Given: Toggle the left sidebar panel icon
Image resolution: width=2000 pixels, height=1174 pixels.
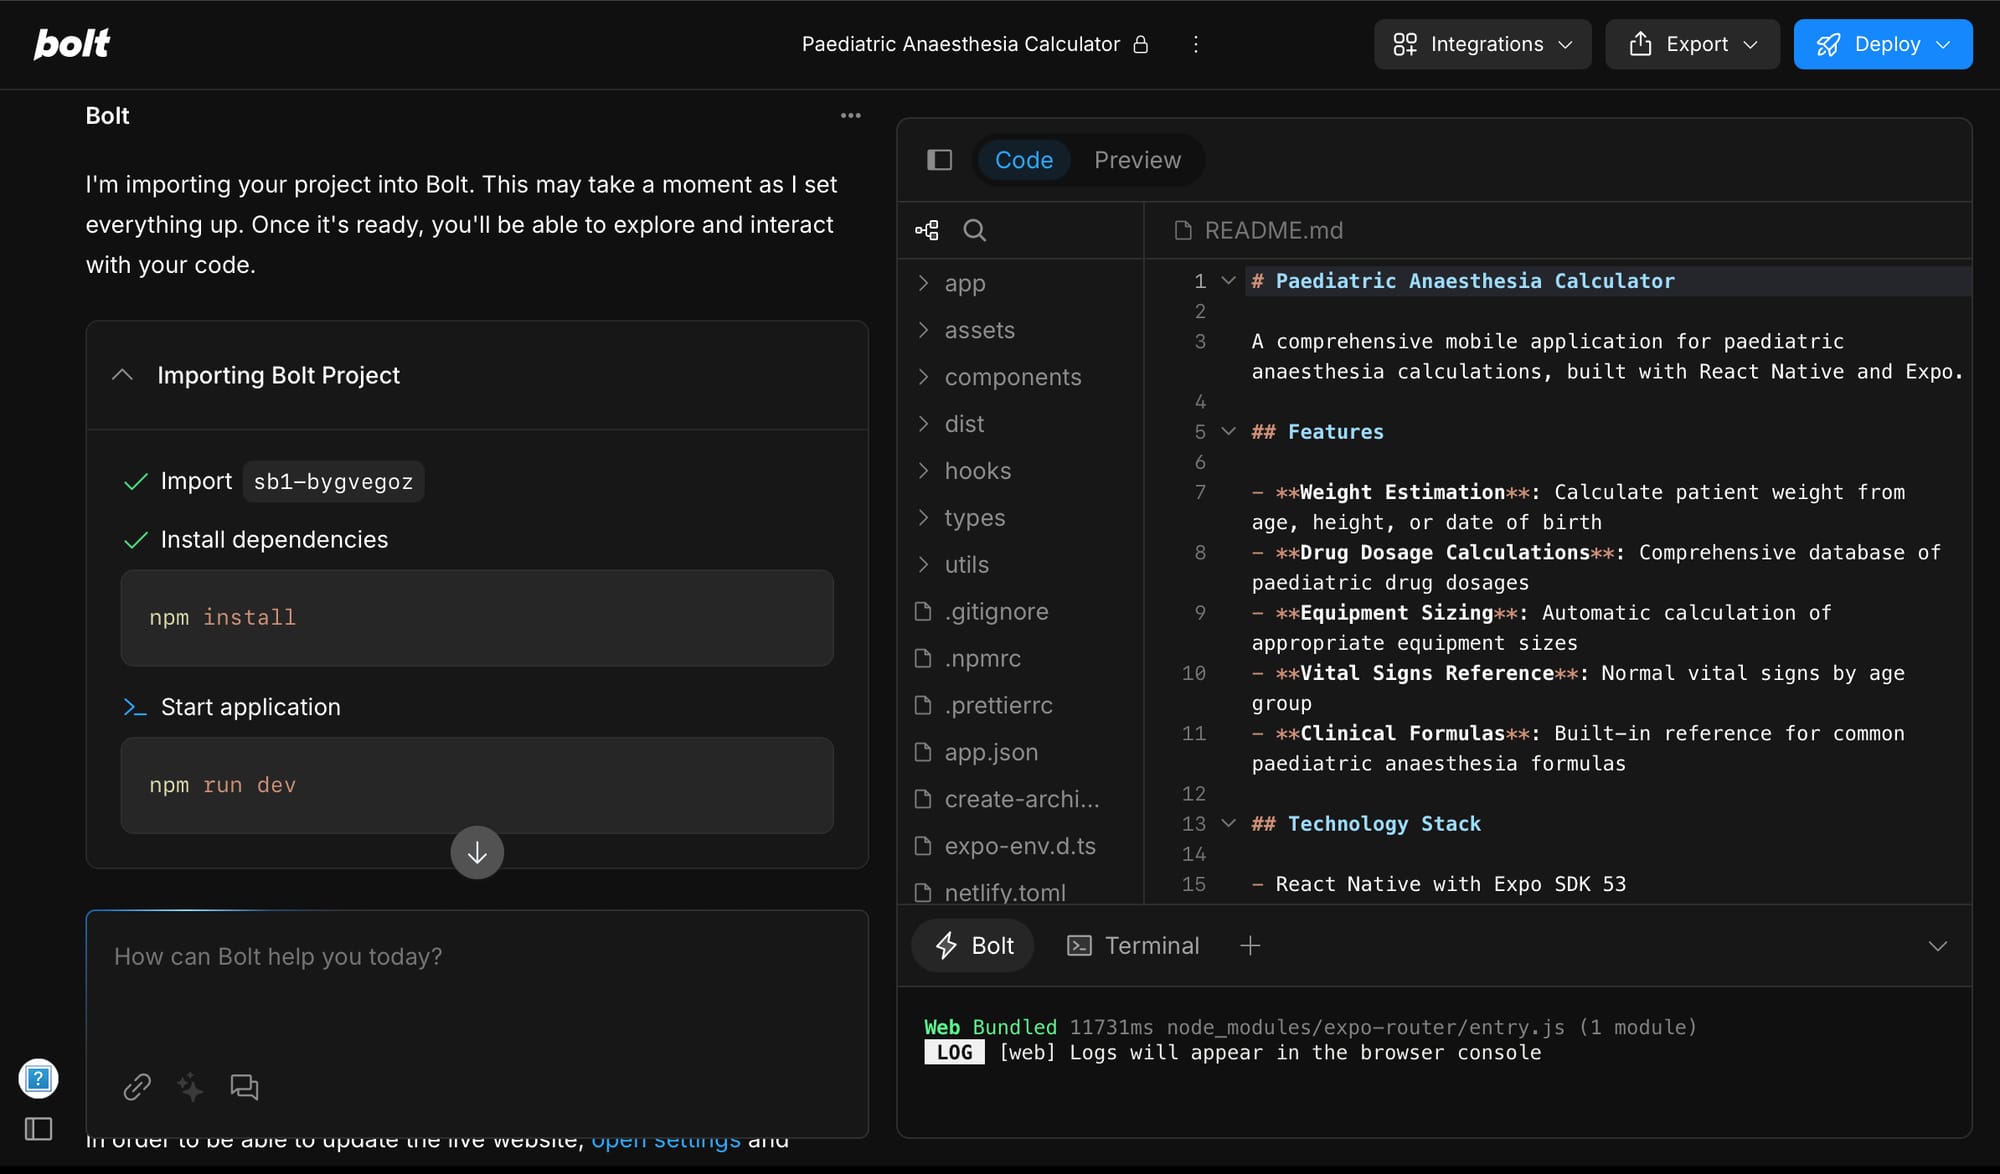Looking at the screenshot, I should (38, 1129).
